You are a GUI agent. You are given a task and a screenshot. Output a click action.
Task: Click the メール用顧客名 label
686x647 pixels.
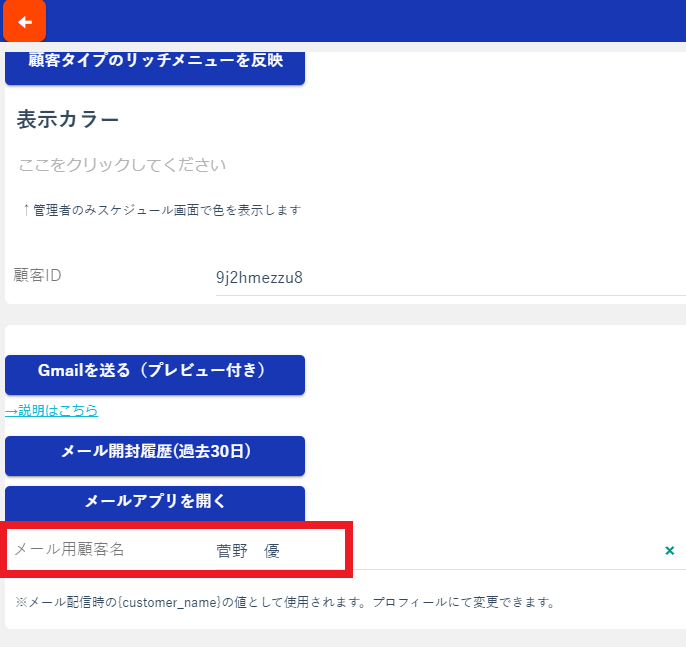pos(70,549)
